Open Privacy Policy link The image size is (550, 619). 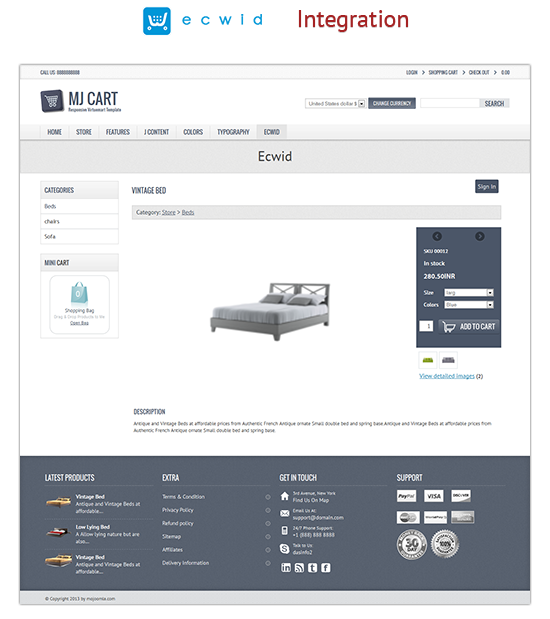point(178,510)
